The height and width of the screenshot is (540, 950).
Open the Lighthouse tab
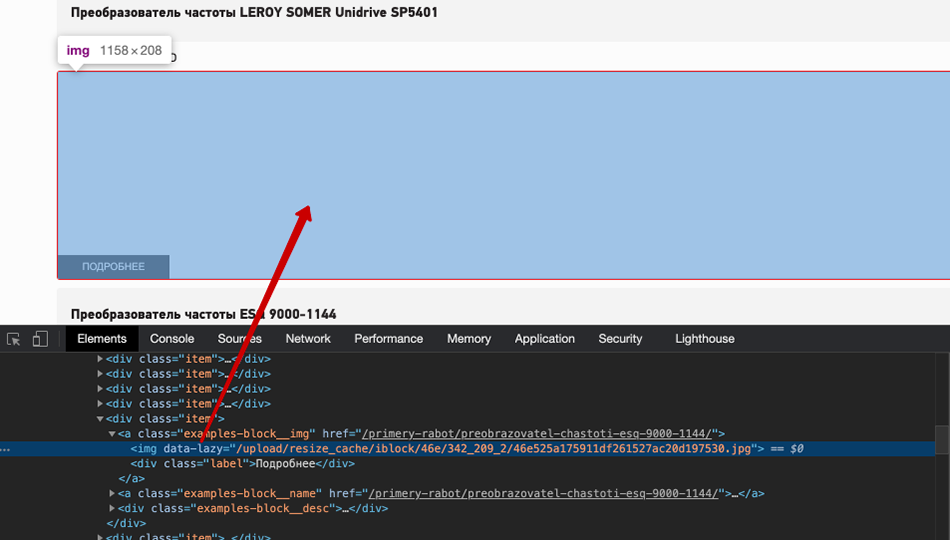(705, 339)
